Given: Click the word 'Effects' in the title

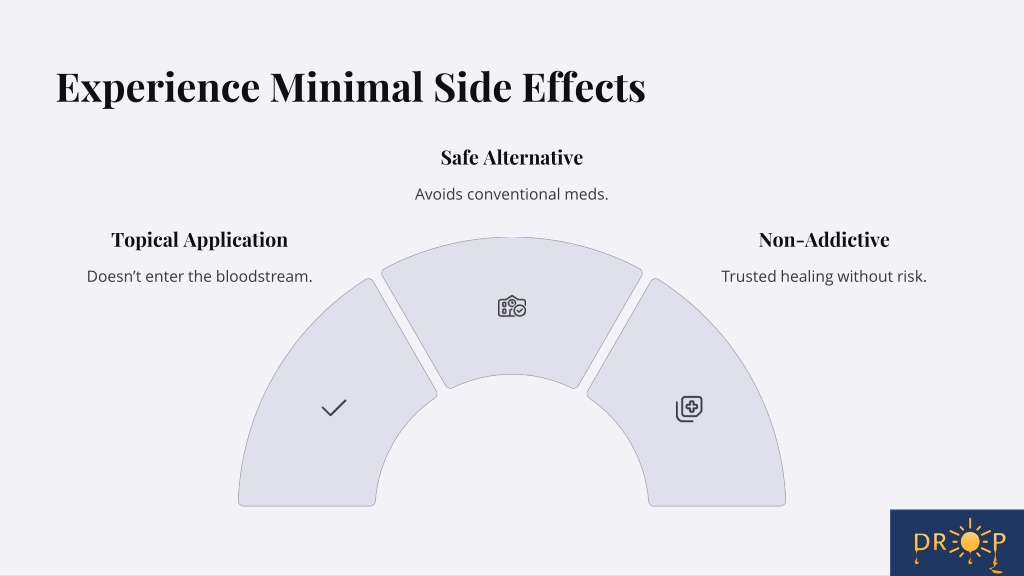Looking at the screenshot, I should (x=584, y=87).
